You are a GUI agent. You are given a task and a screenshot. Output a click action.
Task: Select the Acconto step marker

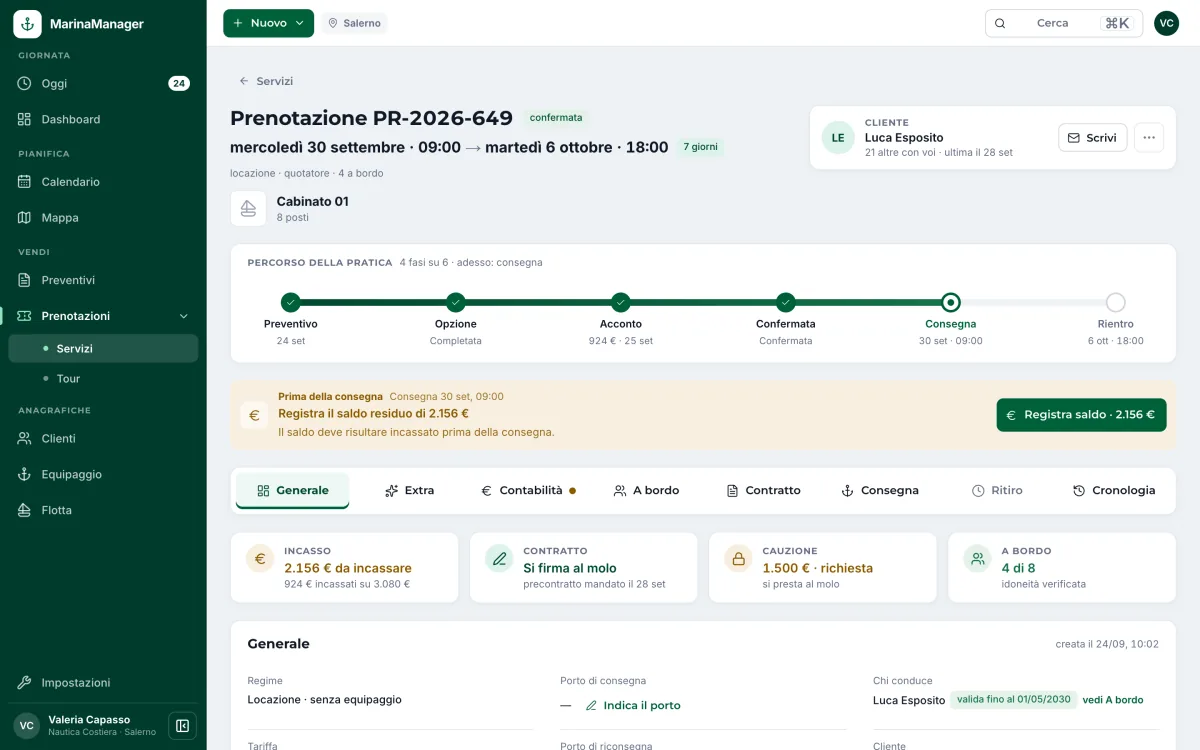[621, 302]
